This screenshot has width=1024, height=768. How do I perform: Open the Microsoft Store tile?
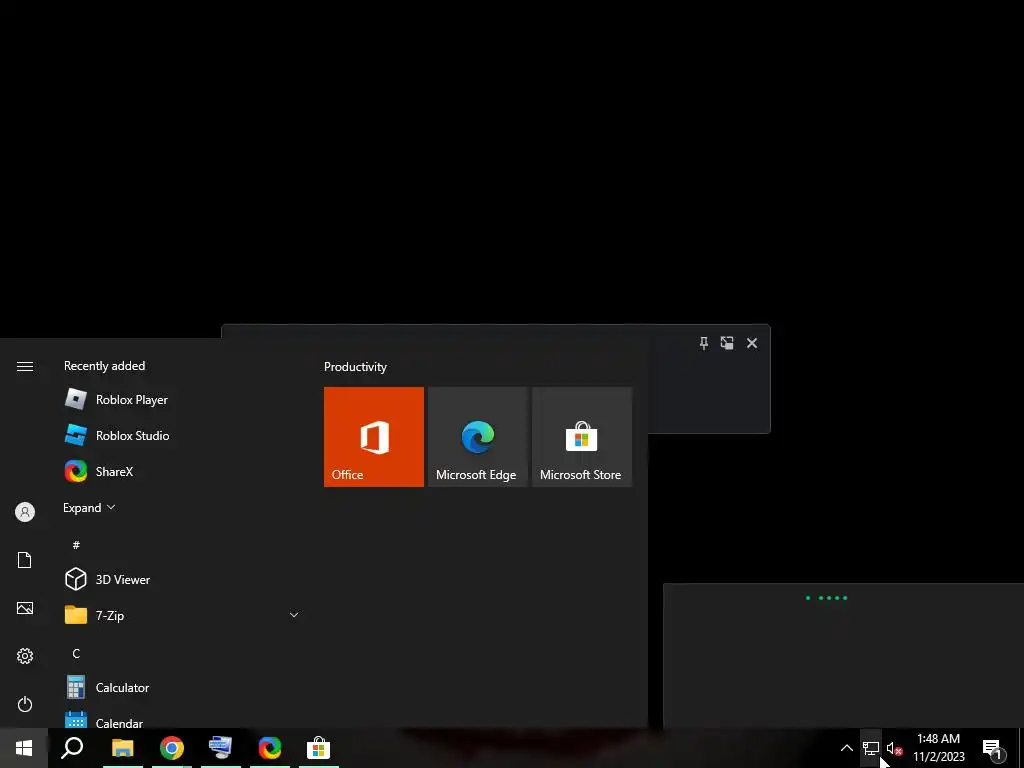(x=582, y=437)
